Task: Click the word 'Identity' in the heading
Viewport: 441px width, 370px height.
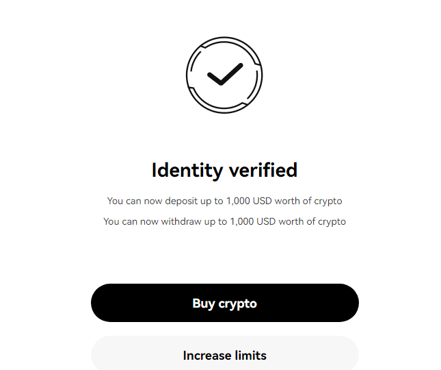Action: coord(187,170)
